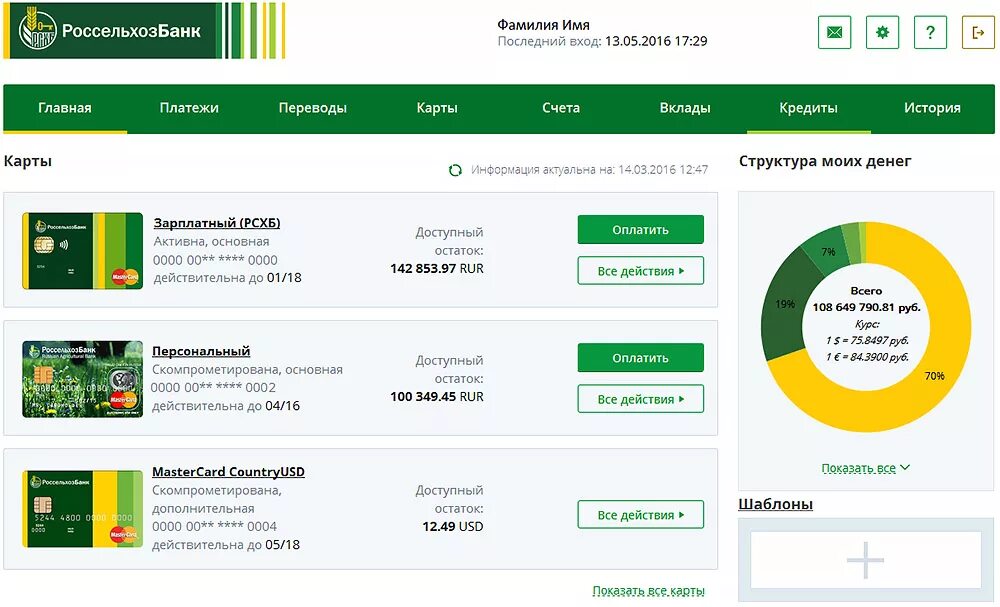Click the balance 12.49 USD

coord(453,527)
